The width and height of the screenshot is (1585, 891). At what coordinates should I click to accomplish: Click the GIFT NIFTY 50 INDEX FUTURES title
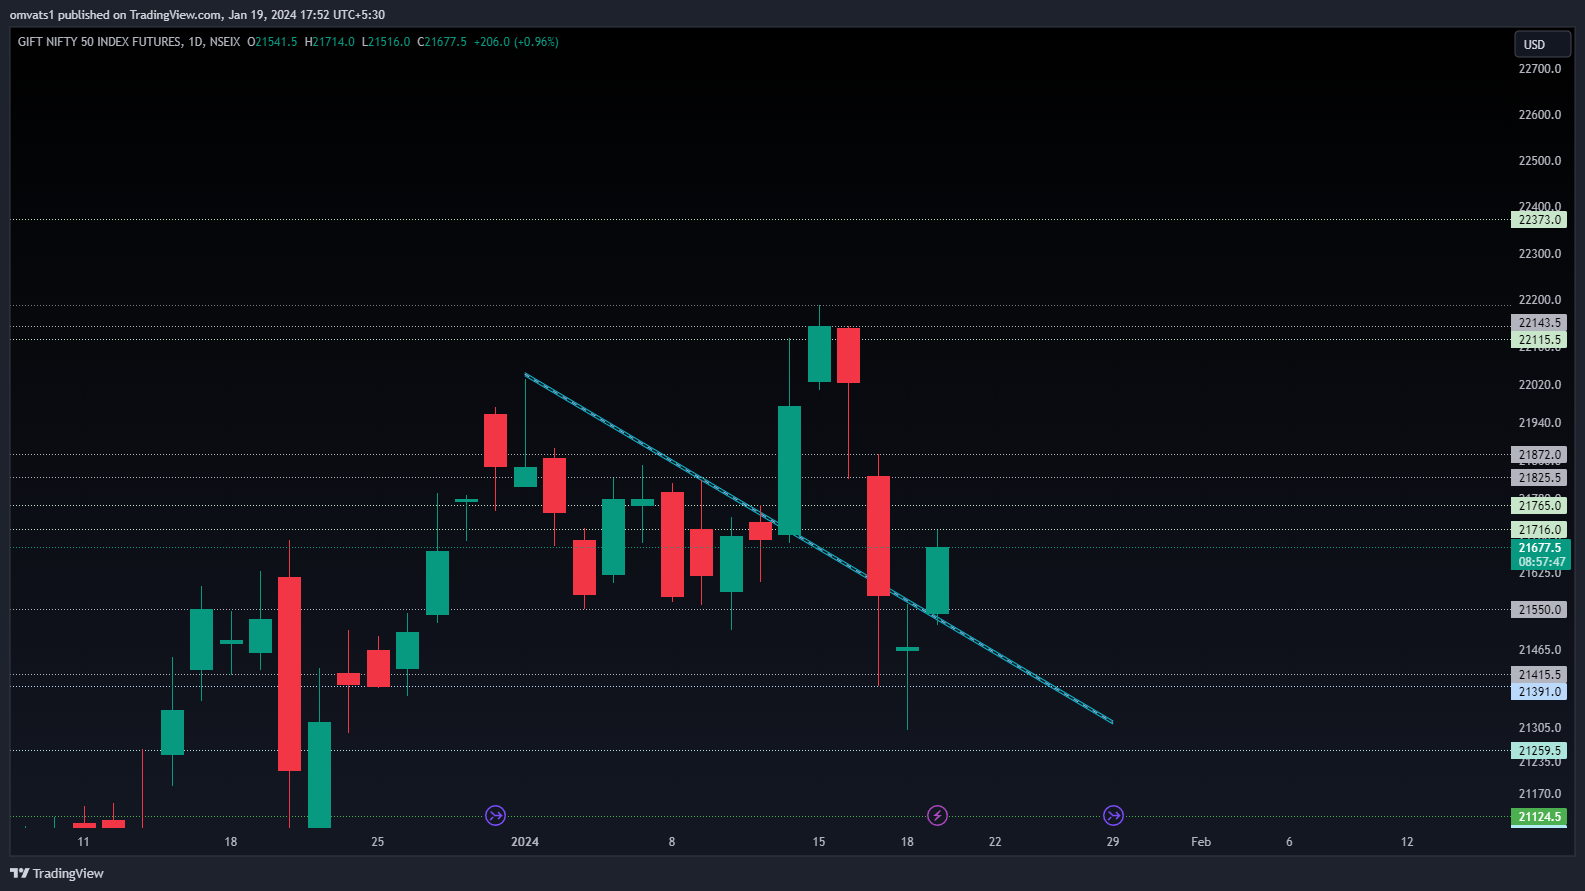click(x=100, y=42)
